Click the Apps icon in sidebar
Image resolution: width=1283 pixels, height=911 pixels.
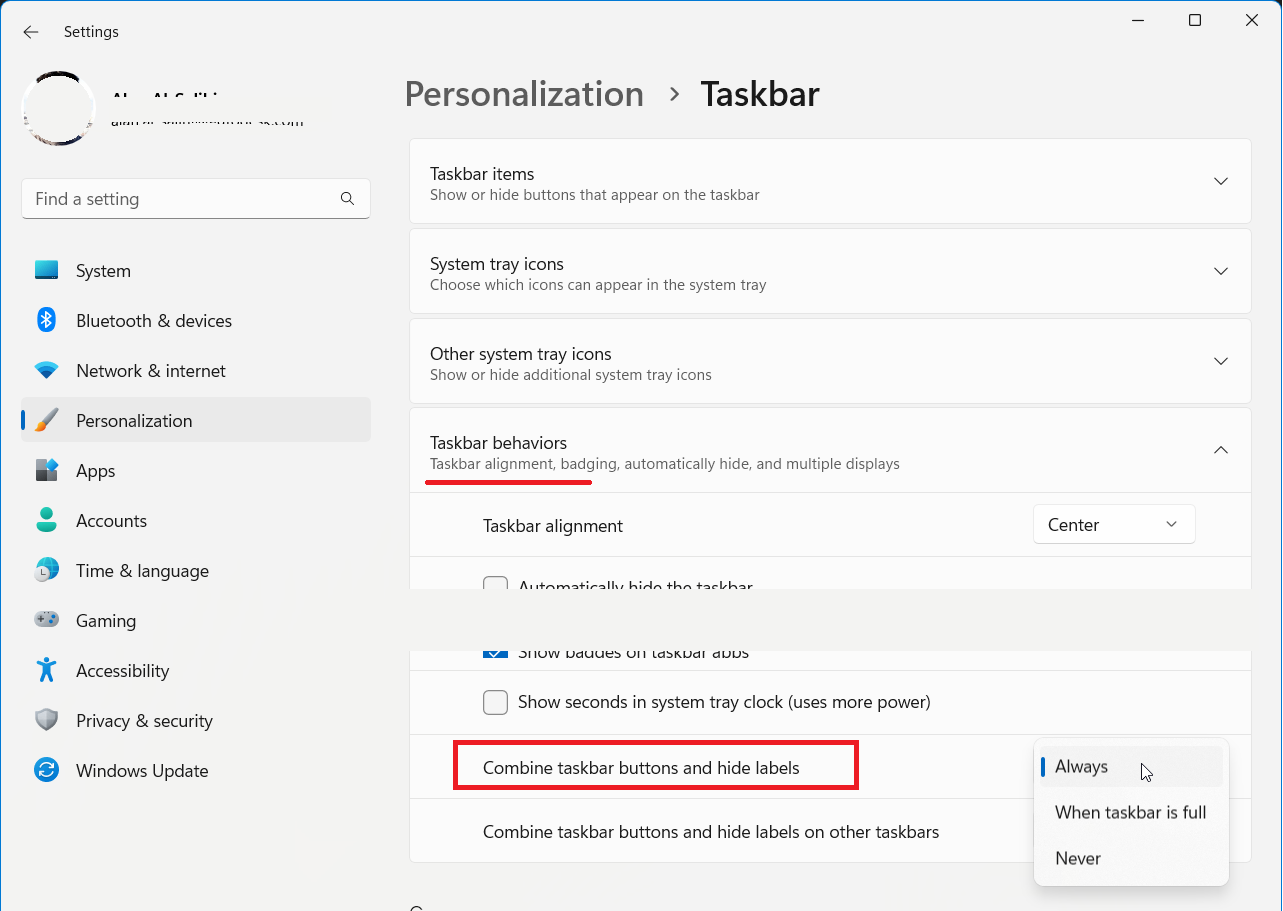47,471
